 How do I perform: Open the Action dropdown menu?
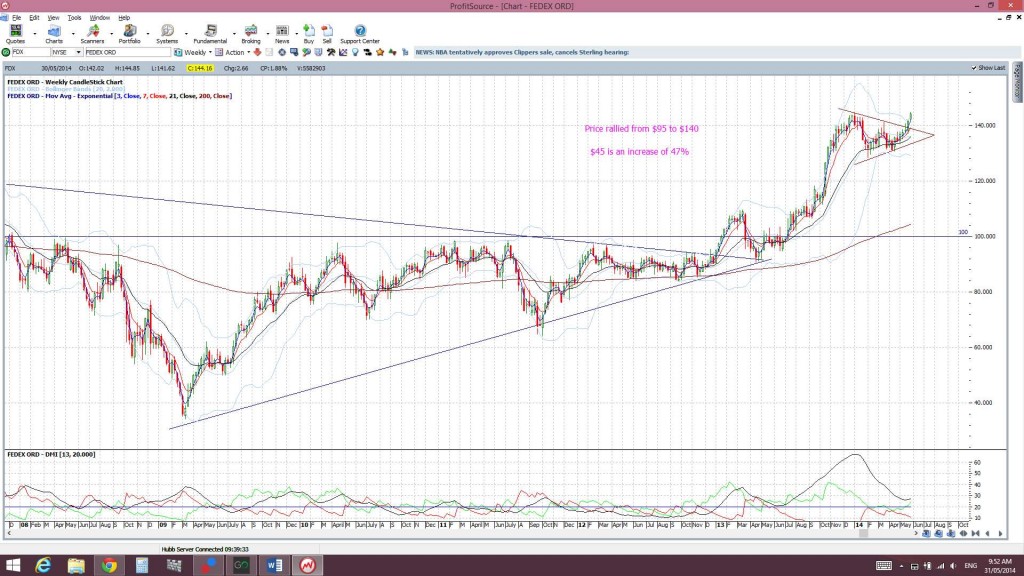[x=248, y=52]
